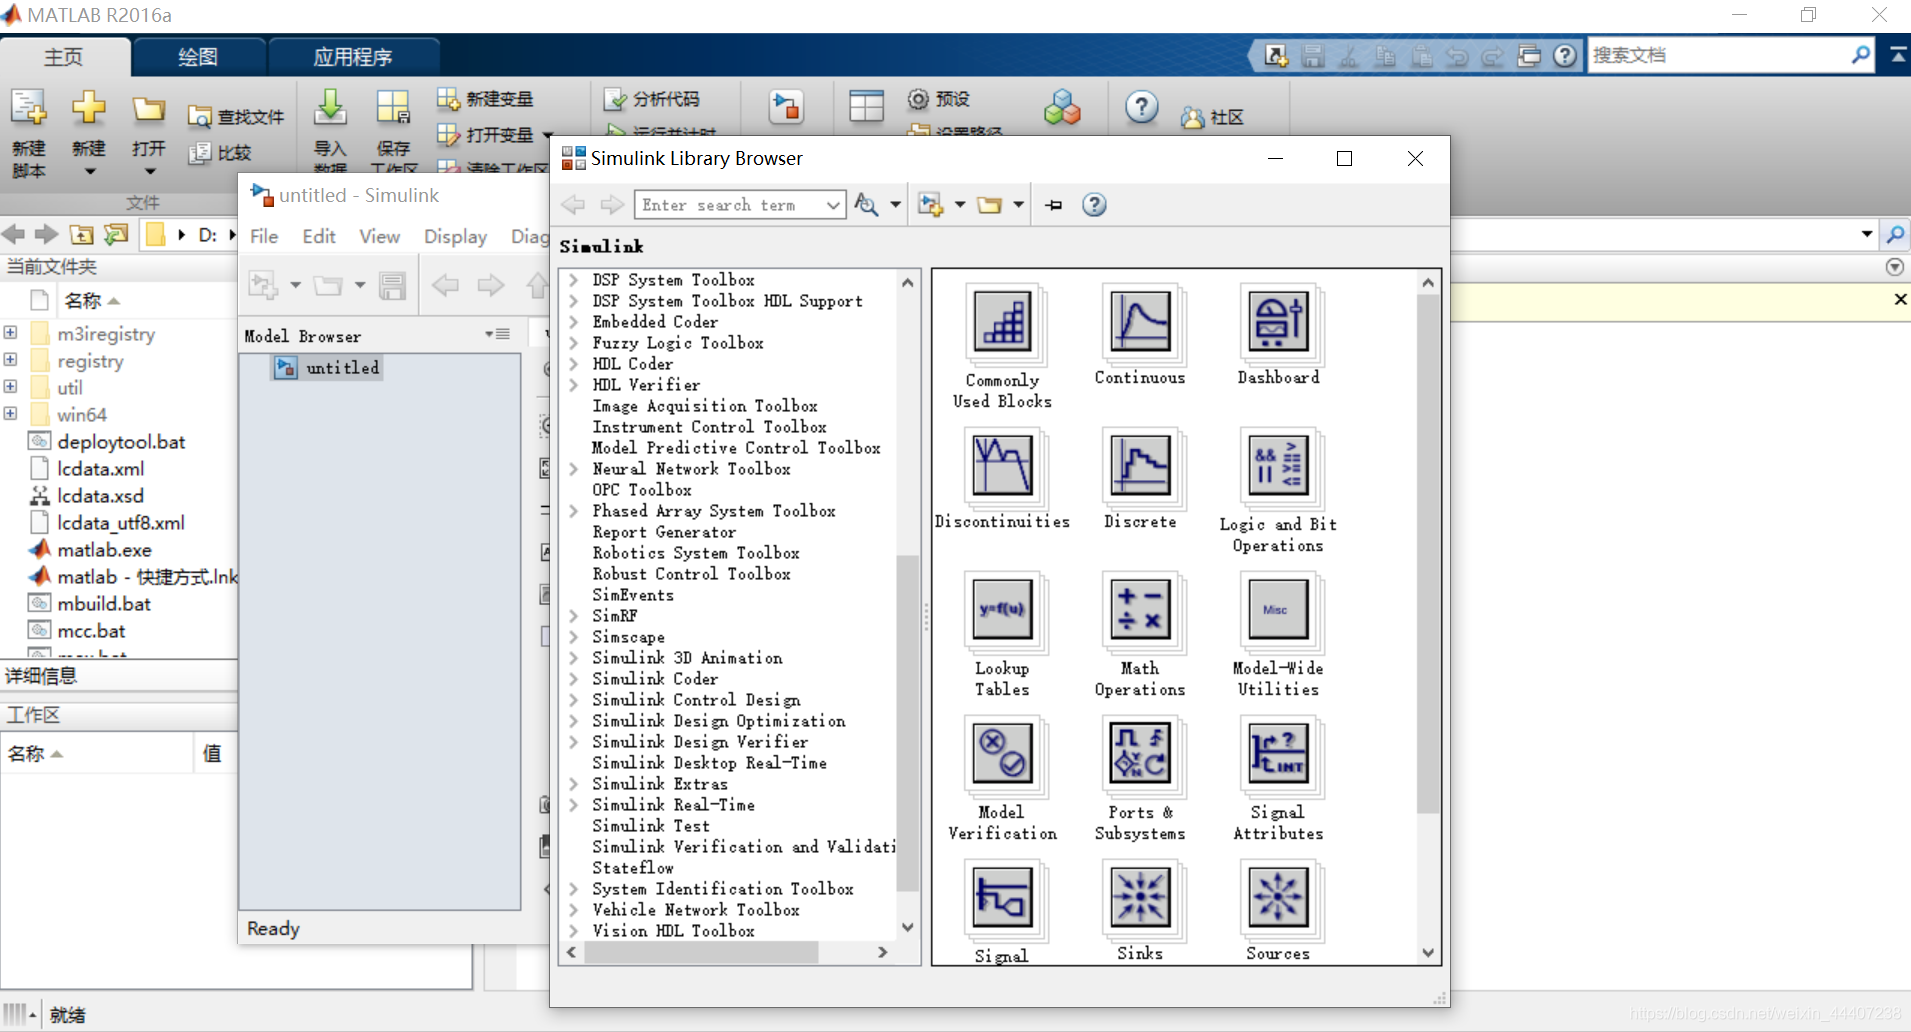Expand the HDL Coder node

coord(574,364)
